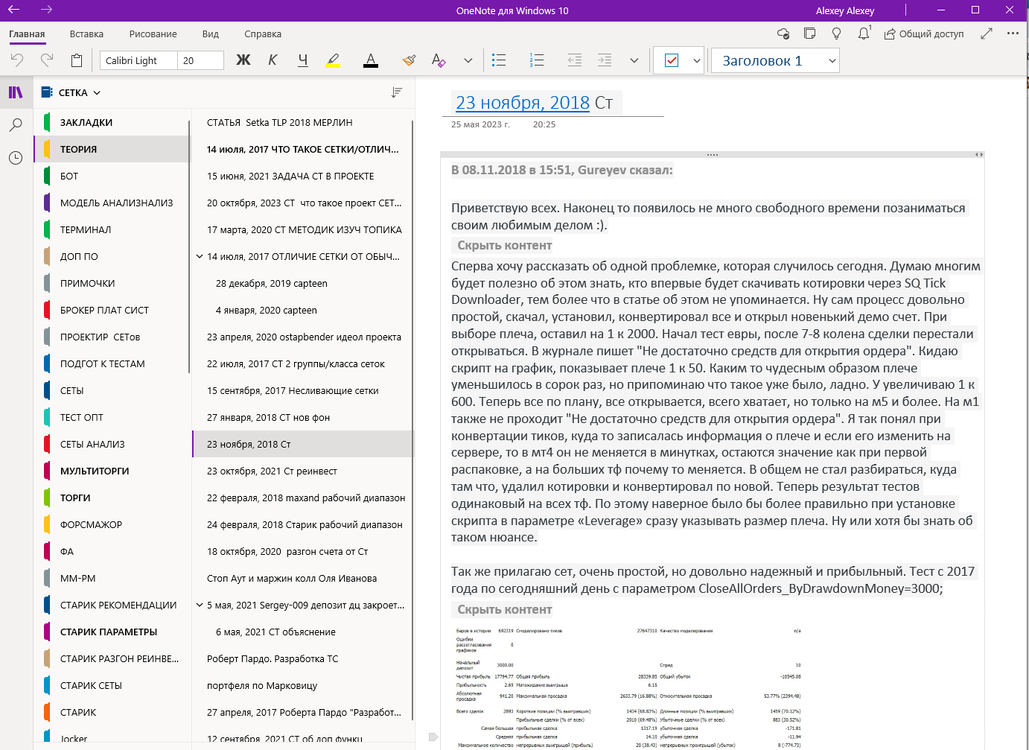Image resolution: width=1029 pixels, height=750 pixels.
Task: Open the Alexey Alexey account name
Action: (x=845, y=10)
